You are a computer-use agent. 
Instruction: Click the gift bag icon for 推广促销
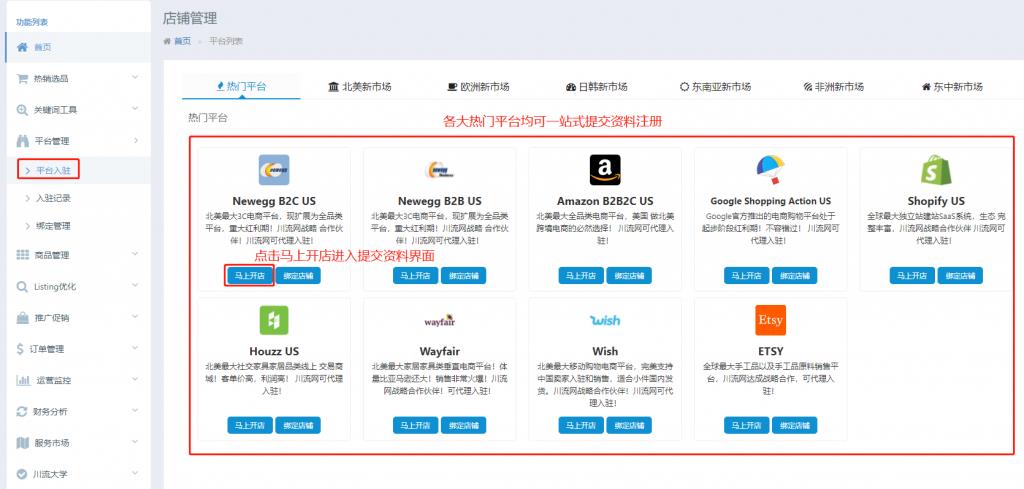pyautogui.click(x=22, y=318)
